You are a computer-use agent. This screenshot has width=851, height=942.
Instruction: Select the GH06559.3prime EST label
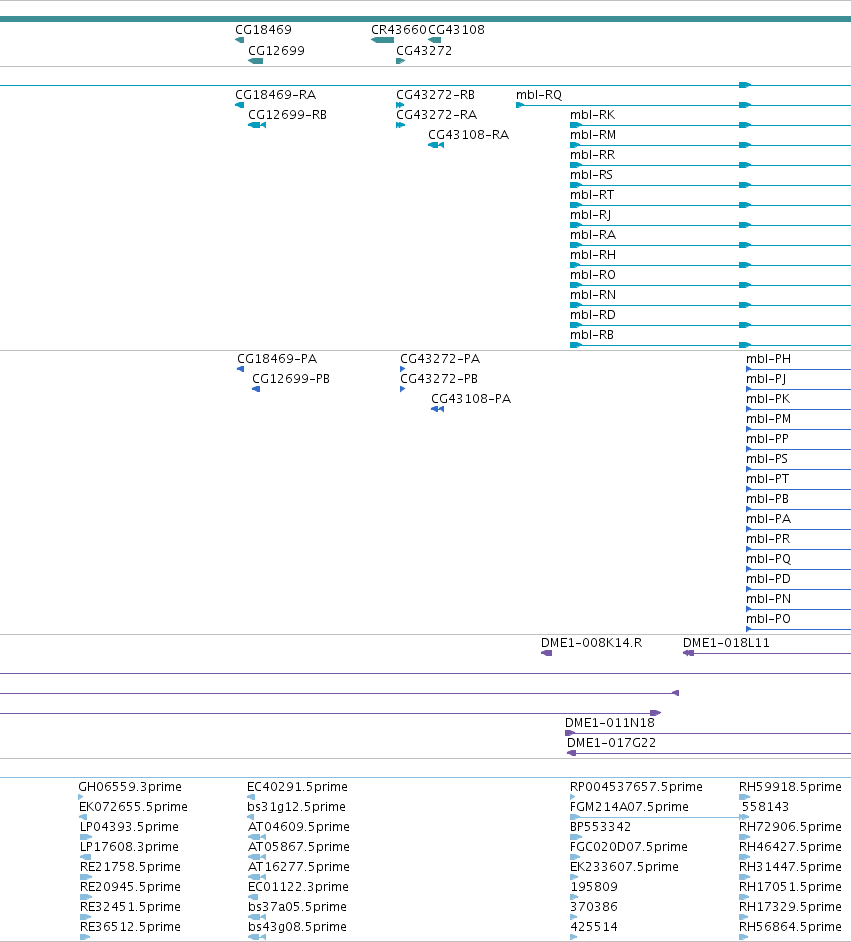pyautogui.click(x=130, y=786)
